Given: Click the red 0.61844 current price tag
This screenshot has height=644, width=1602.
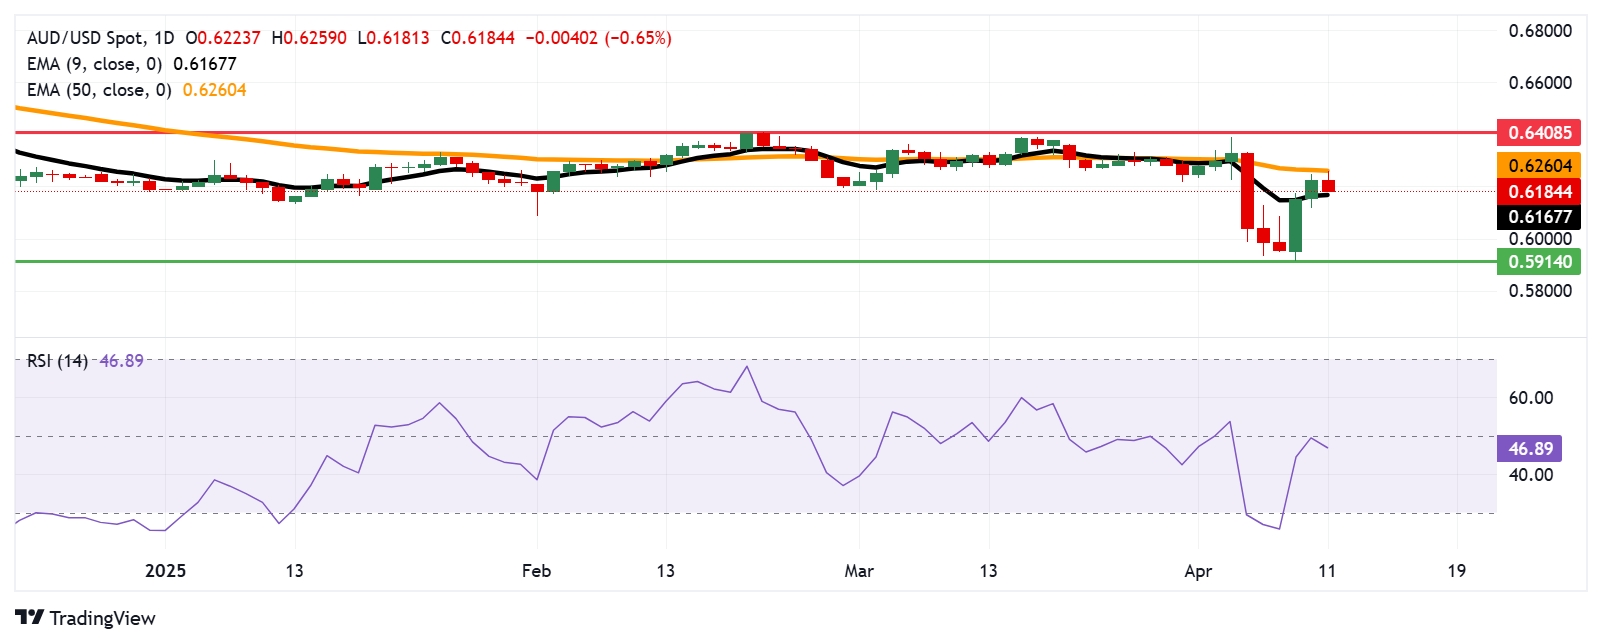Looking at the screenshot, I should tap(1539, 191).
